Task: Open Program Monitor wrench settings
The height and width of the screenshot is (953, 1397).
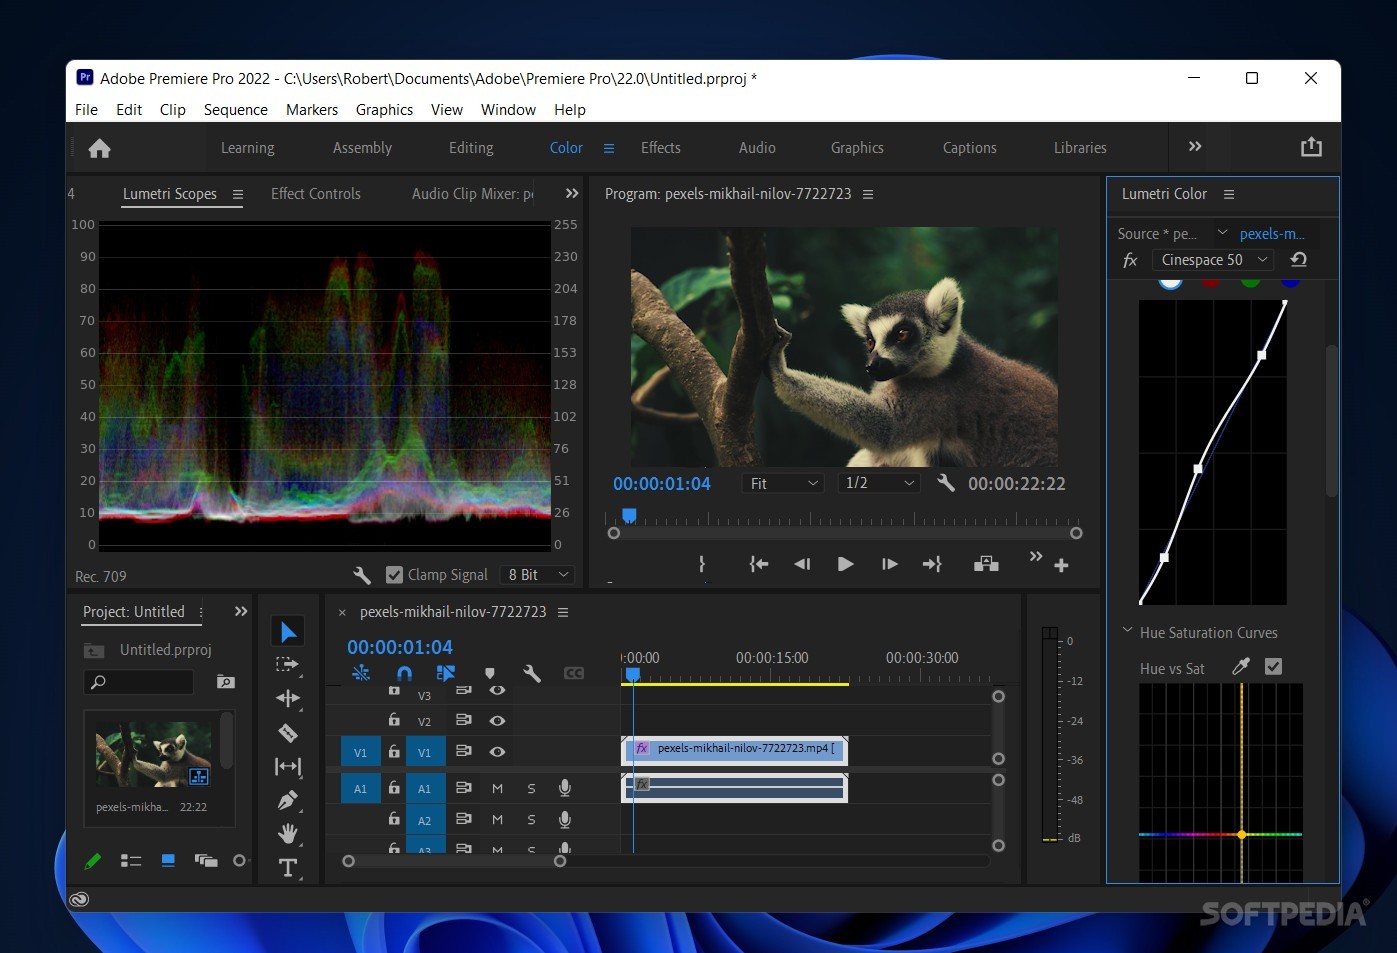Action: click(945, 483)
